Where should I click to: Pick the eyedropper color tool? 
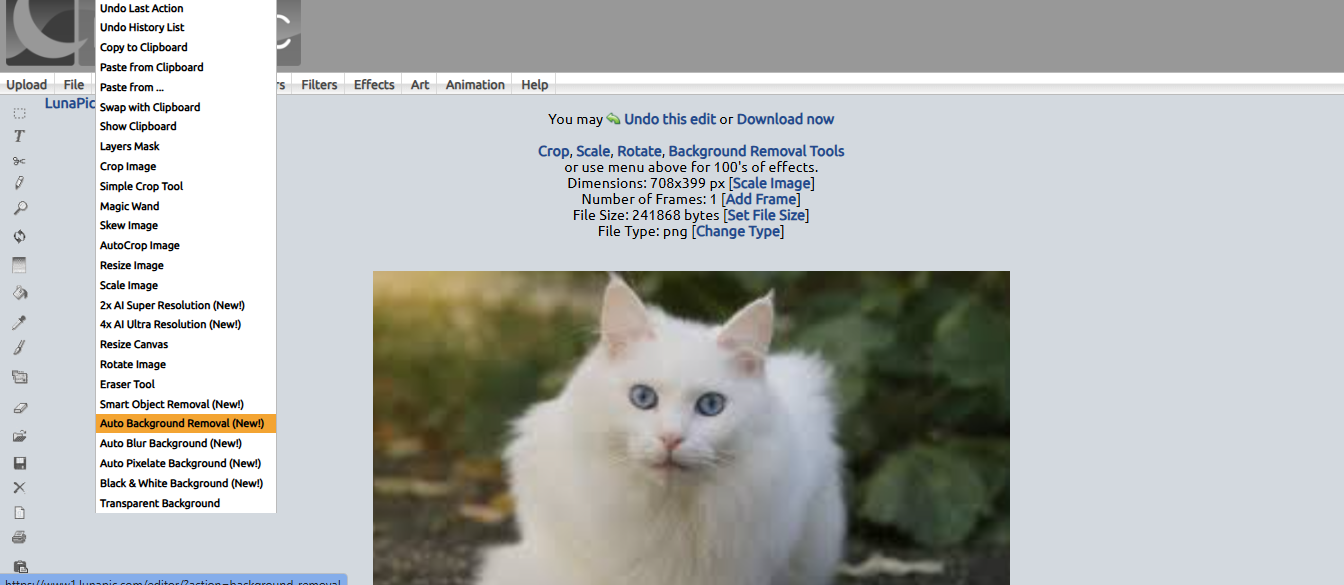tap(19, 322)
